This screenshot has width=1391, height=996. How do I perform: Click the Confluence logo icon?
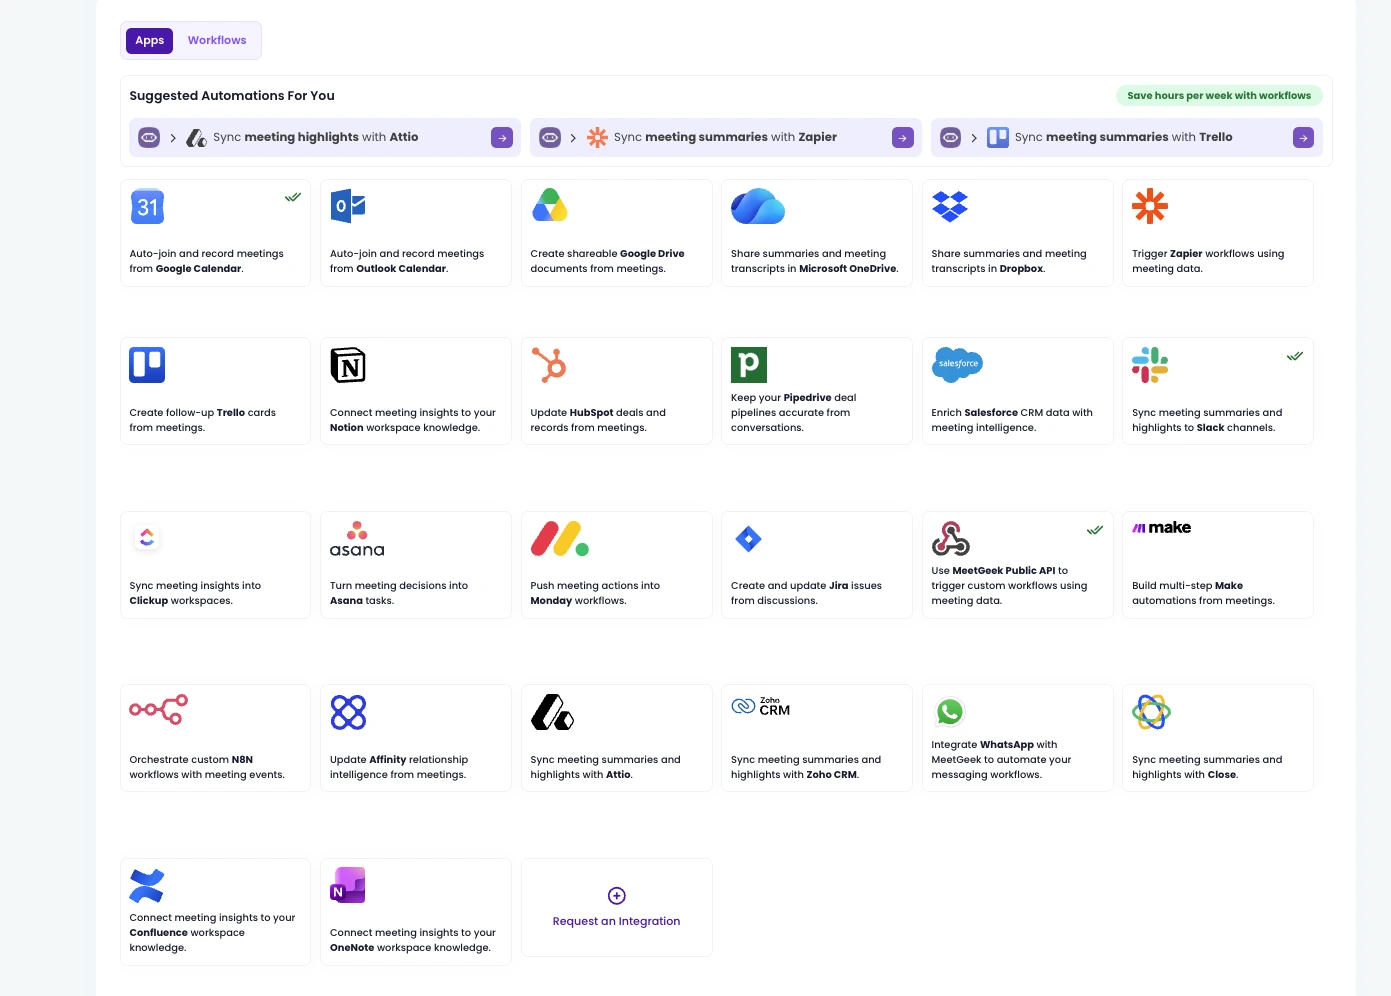click(147, 885)
